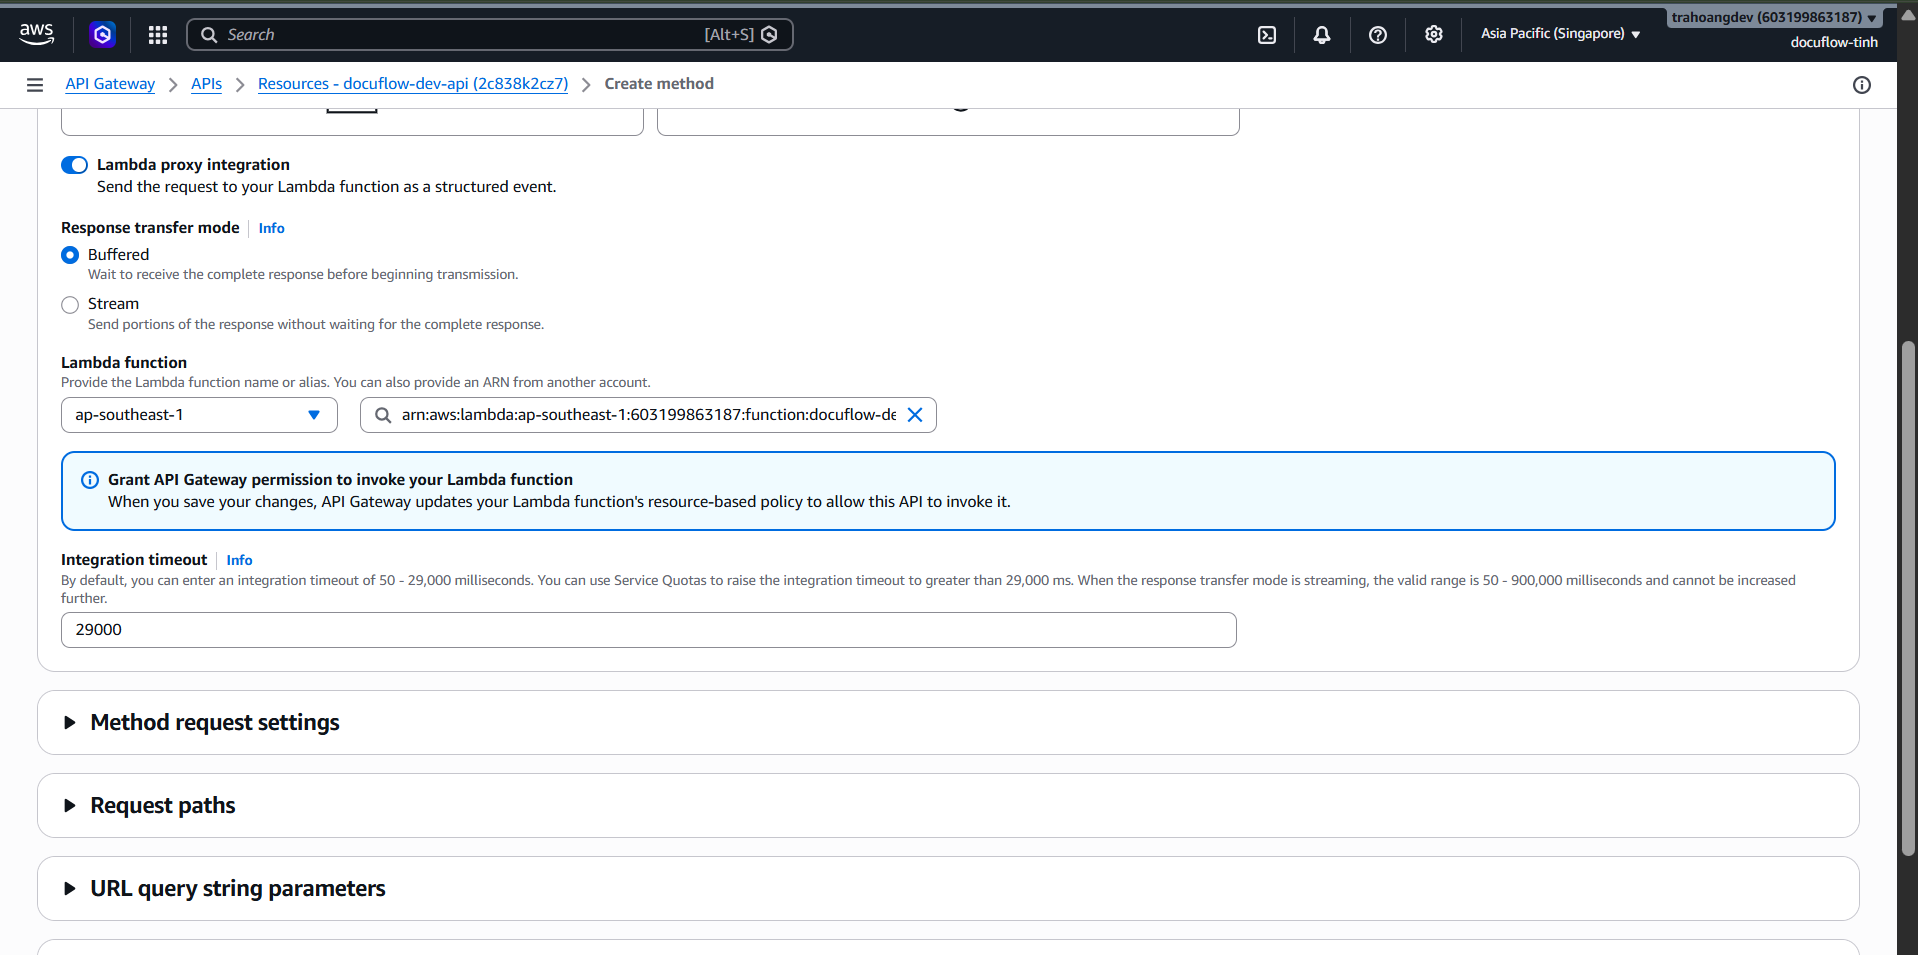Click the docuflow-tinh account alias text
Screen dimensions: 1918x955
click(x=1834, y=42)
